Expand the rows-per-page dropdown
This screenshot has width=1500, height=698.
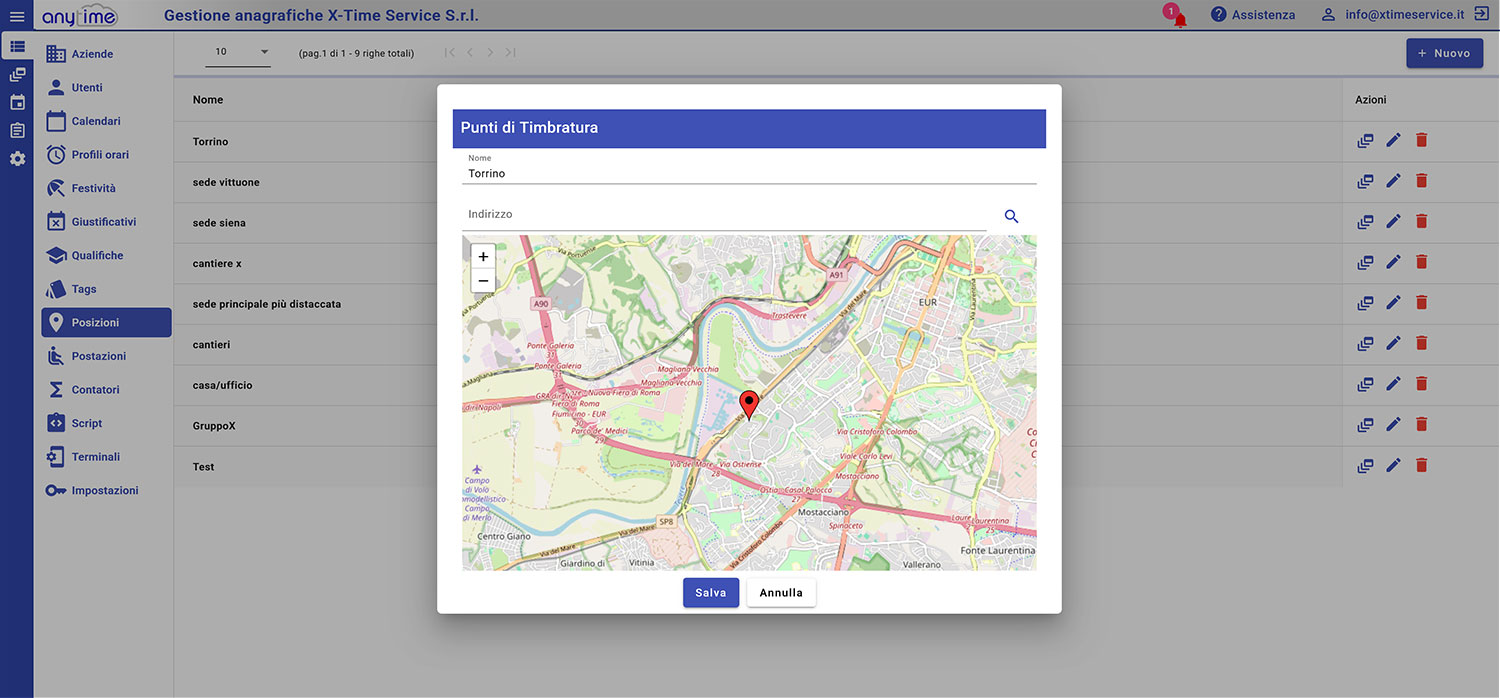264,52
